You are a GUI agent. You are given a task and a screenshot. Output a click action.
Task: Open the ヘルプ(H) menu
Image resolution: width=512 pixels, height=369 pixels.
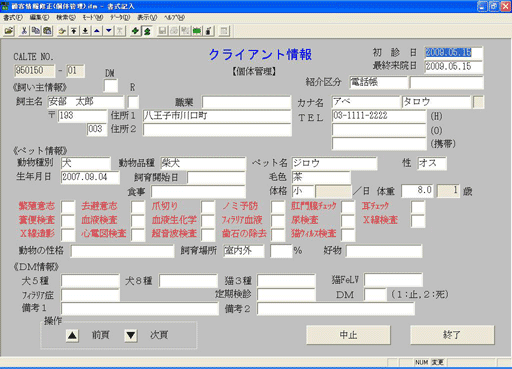(x=174, y=17)
